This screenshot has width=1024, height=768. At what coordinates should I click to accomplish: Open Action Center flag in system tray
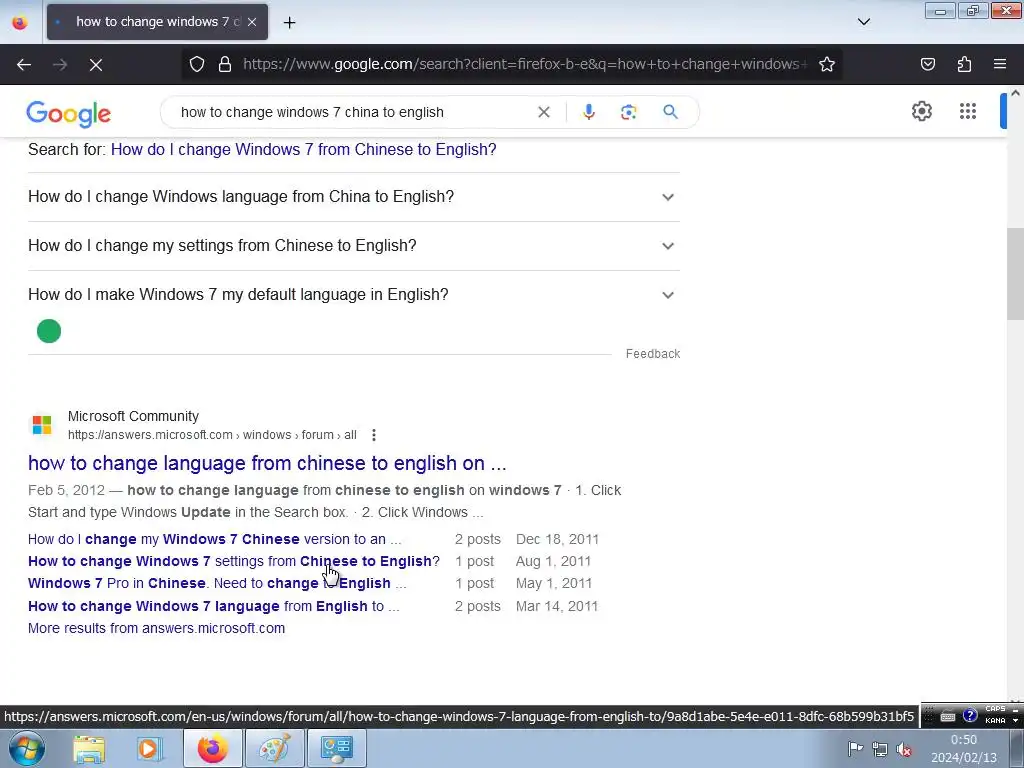(x=855, y=749)
